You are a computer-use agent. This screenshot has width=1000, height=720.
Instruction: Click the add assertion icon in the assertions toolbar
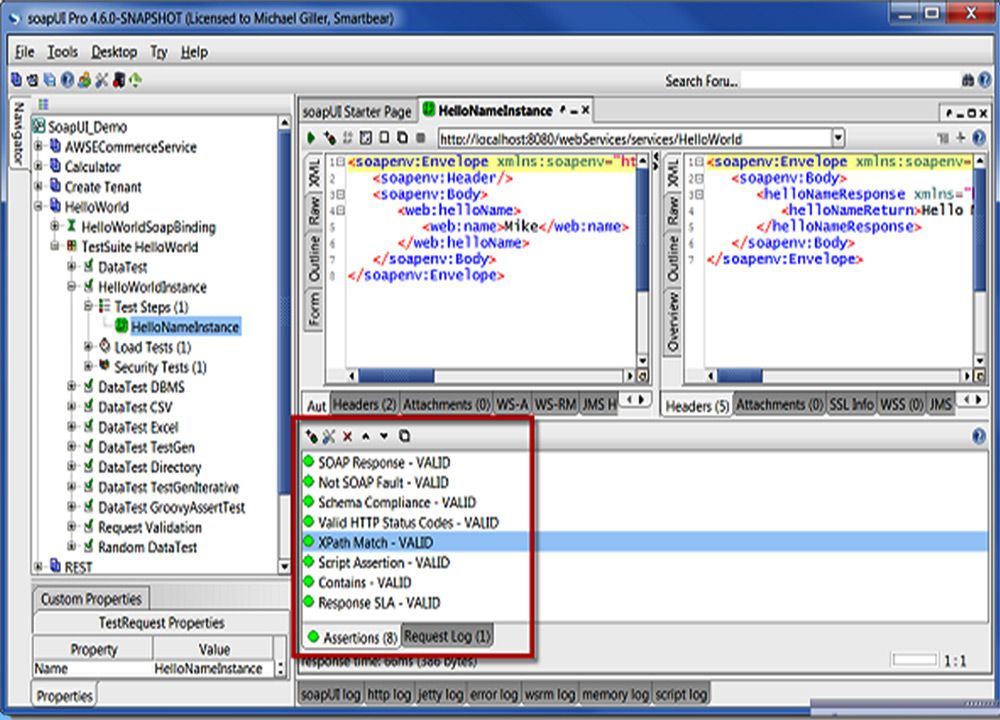[311, 436]
